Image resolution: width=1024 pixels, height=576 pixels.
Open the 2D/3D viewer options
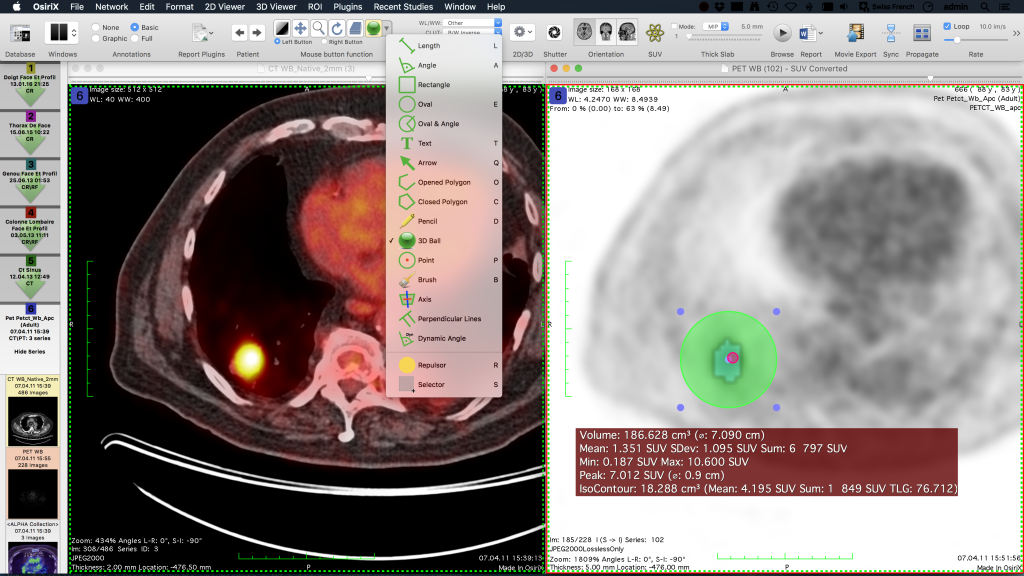pos(522,30)
